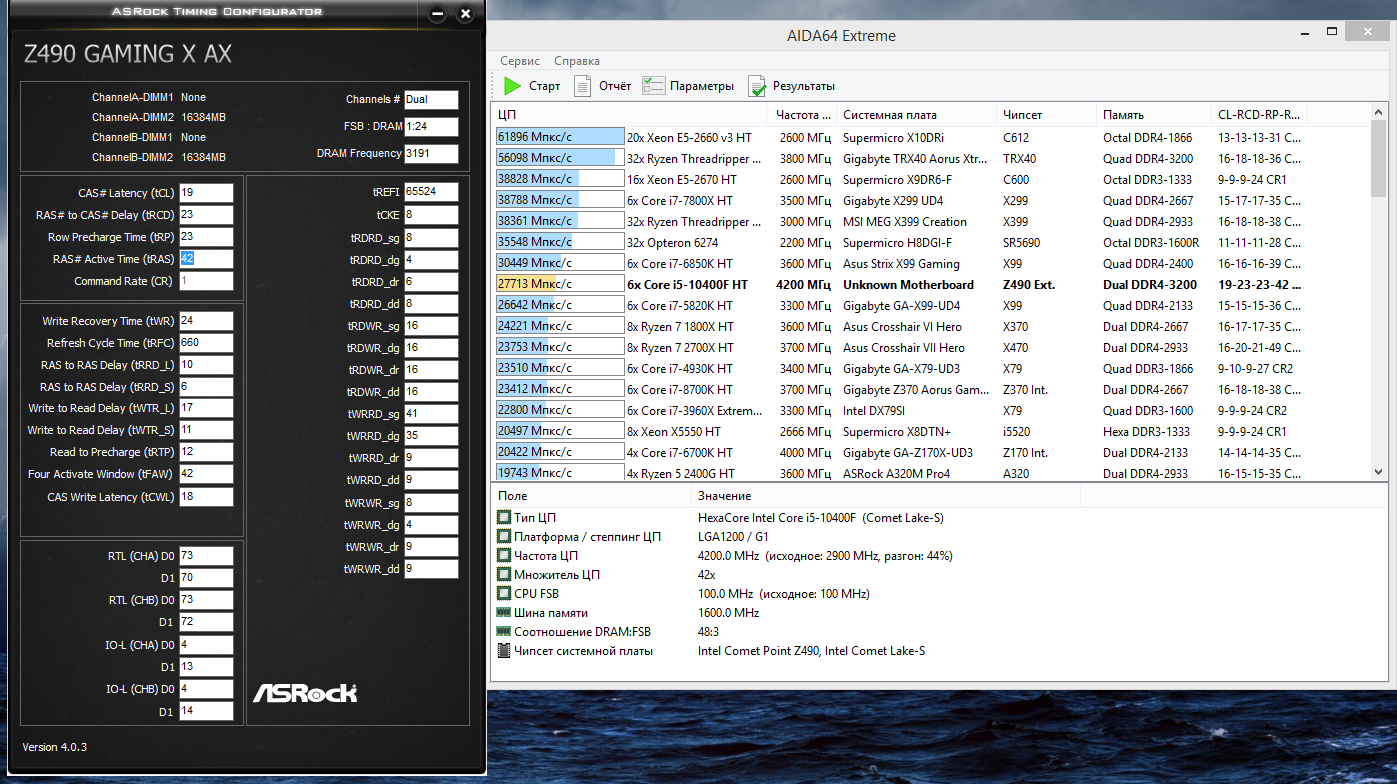Sort by the Частота column header
1397x784 pixels.
803,115
